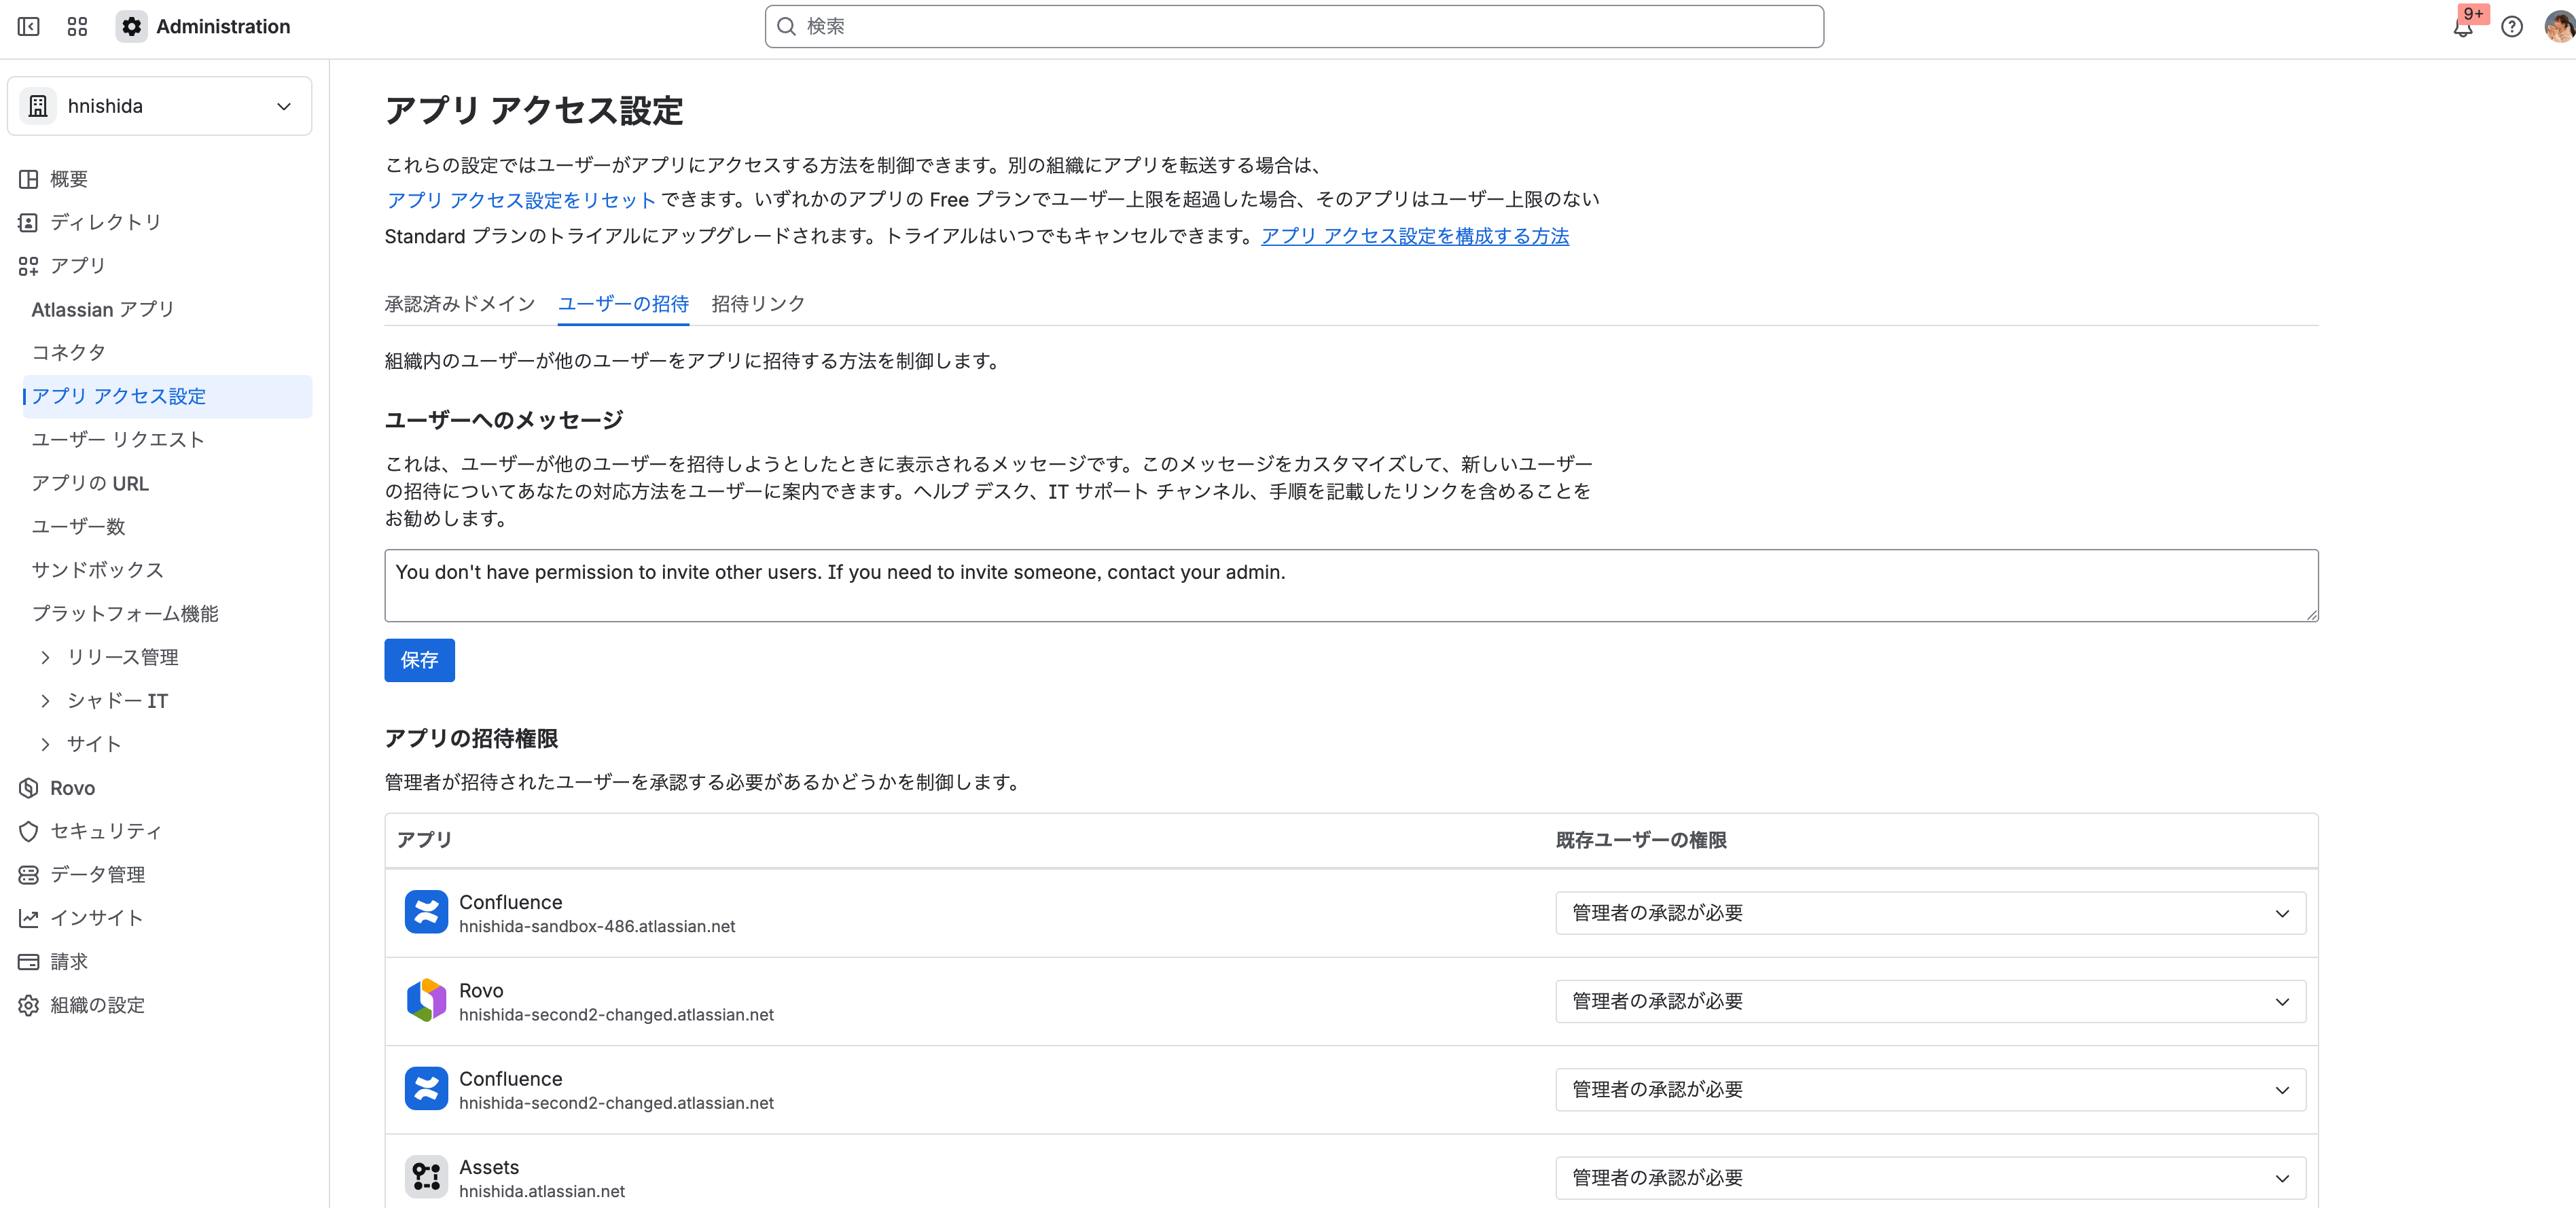The width and height of the screenshot is (2576, 1208).
Task: Open permission dropdown for Assets
Action: click(1930, 1178)
